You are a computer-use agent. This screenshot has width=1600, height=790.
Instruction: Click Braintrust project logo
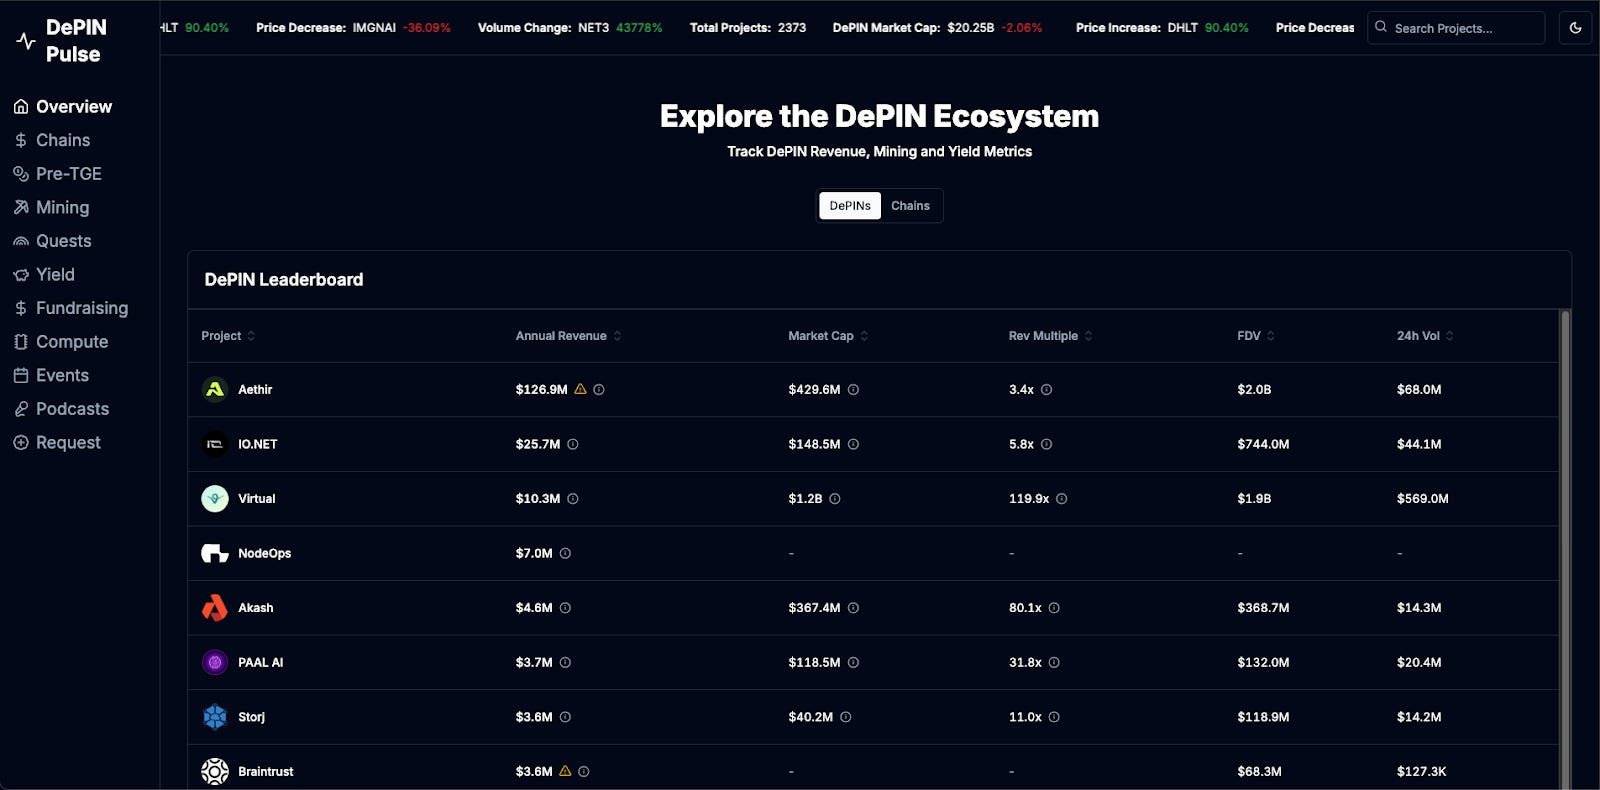click(x=215, y=771)
